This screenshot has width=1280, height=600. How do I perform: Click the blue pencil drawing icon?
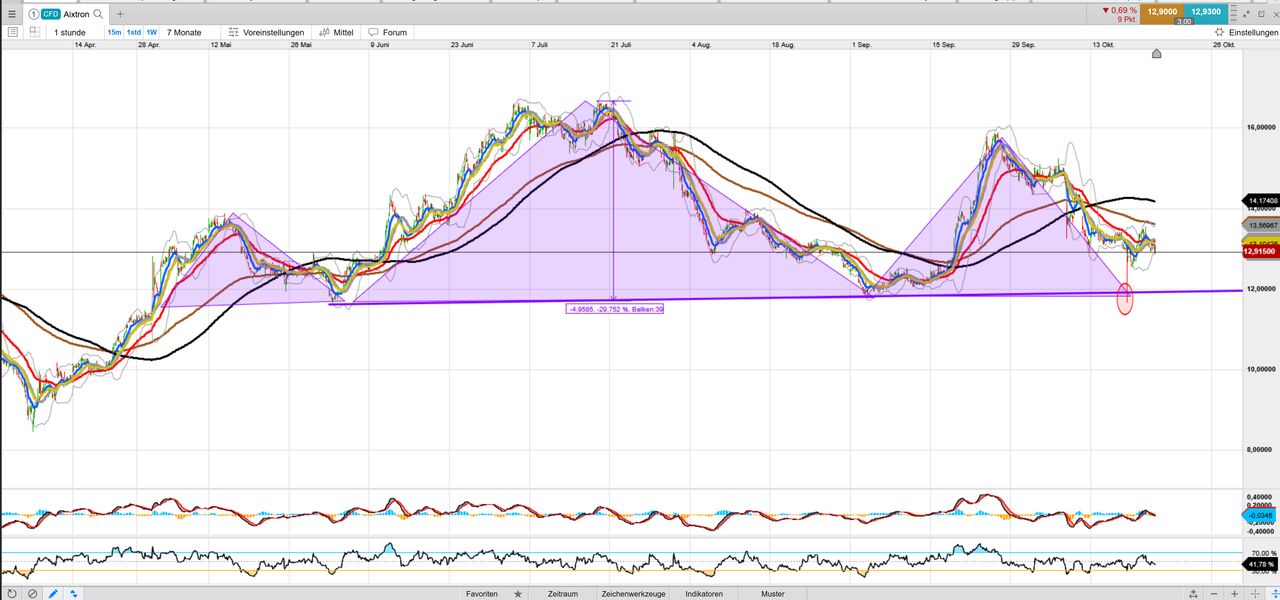point(53,593)
